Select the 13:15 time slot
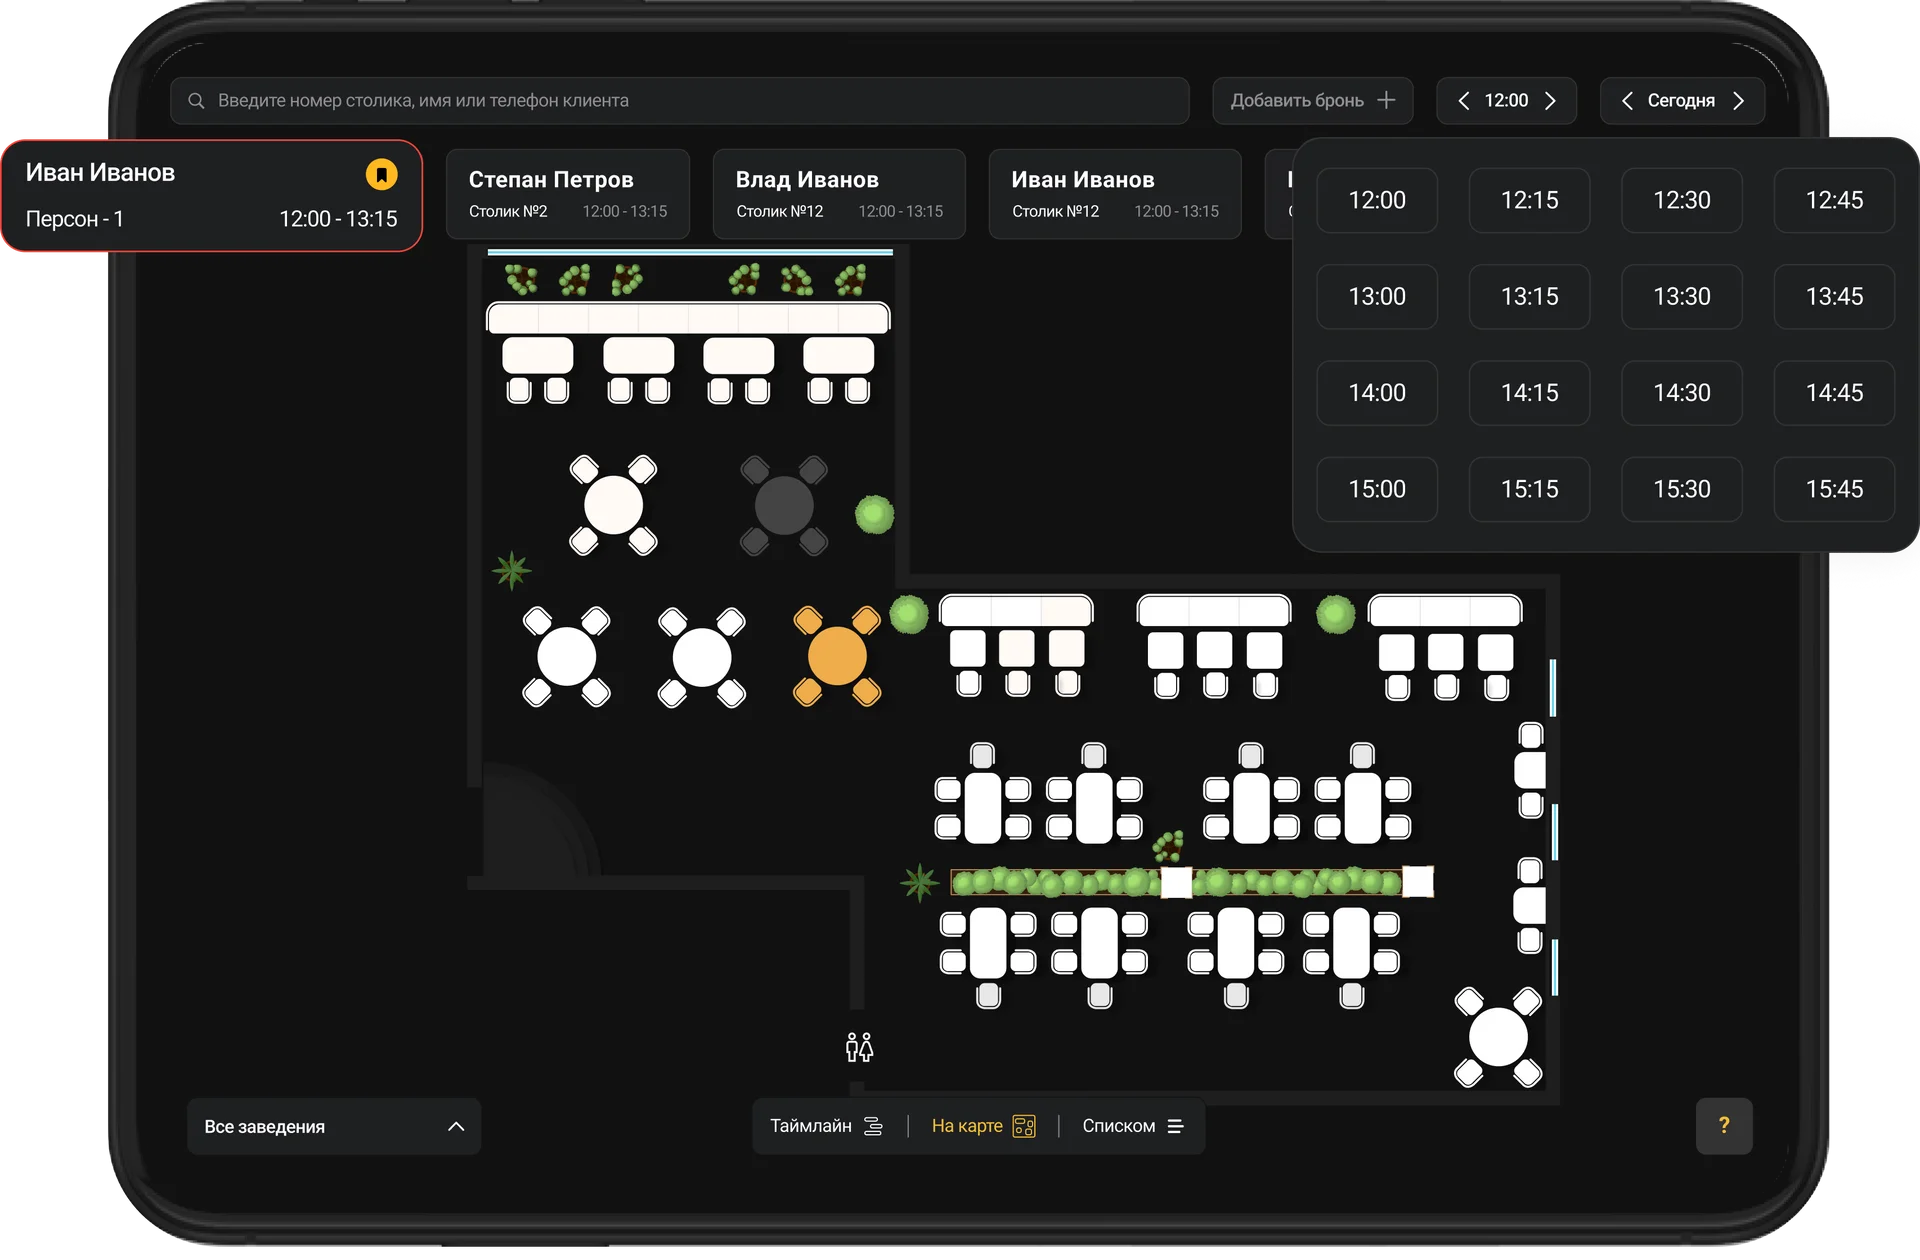Image resolution: width=1920 pixels, height=1260 pixels. click(x=1529, y=297)
